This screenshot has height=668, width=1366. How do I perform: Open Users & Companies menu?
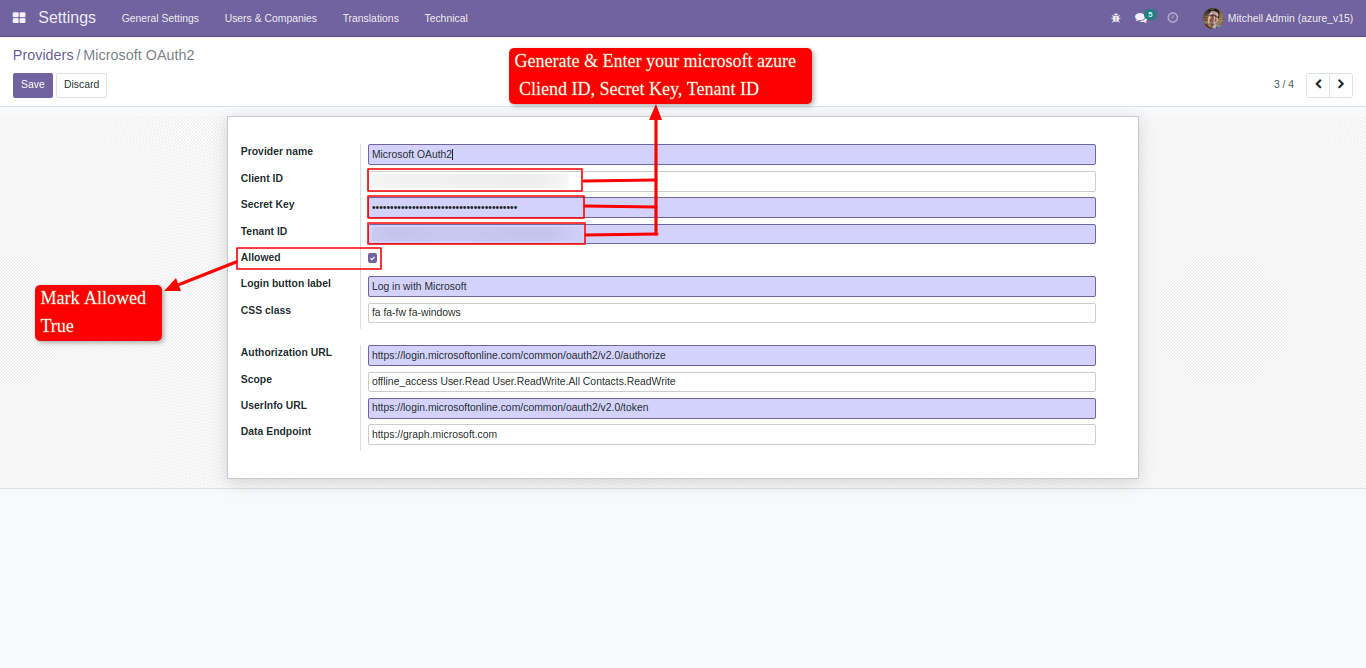coord(271,18)
